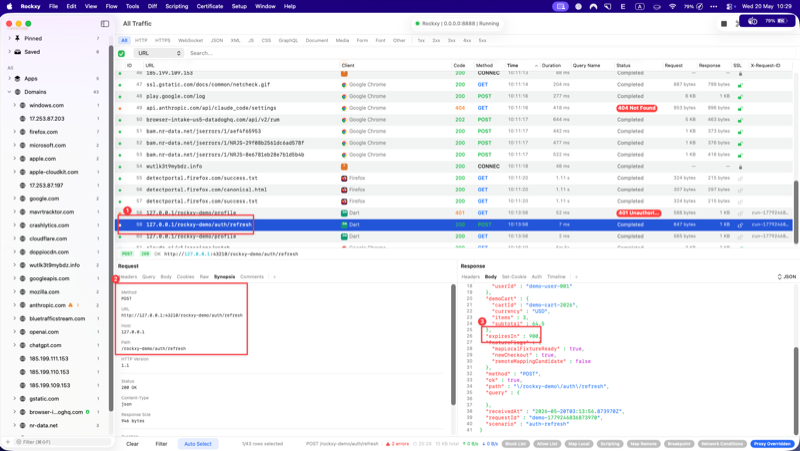Switch to the response Set-Cookie tab
This screenshot has height=451, width=800.
514,277
